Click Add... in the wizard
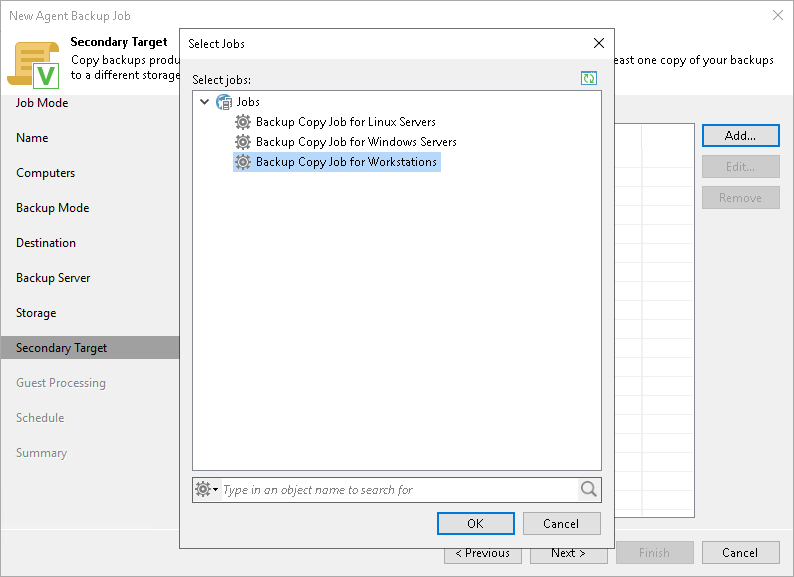Image resolution: width=794 pixels, height=577 pixels. click(x=740, y=136)
